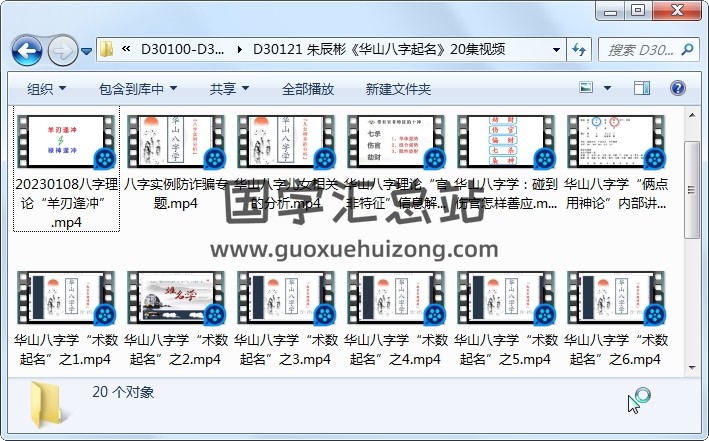Open the 共享 menu
709x441 pixels.
(229, 89)
